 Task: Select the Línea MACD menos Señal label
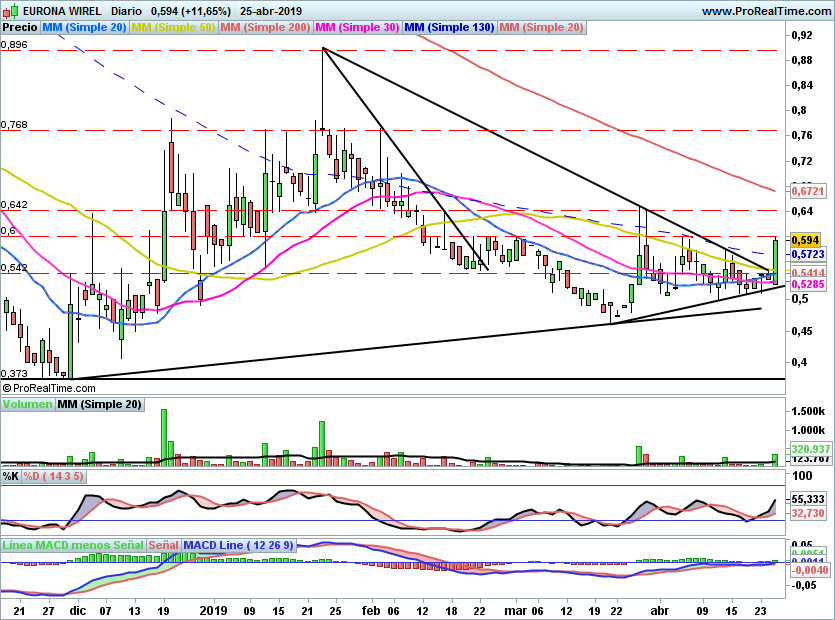coord(73,545)
